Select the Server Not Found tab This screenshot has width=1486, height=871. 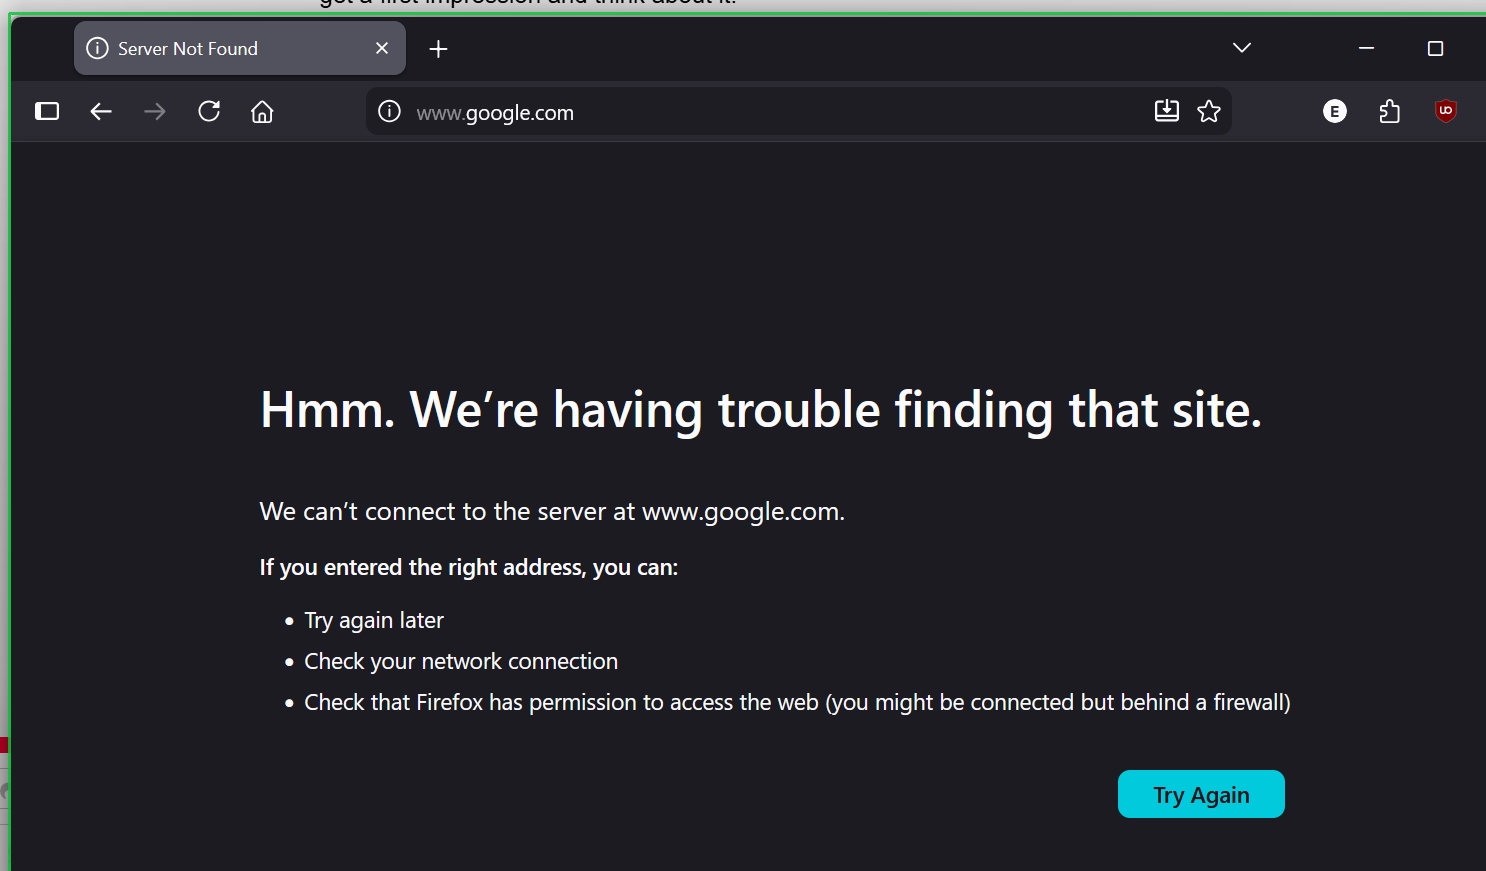point(220,48)
